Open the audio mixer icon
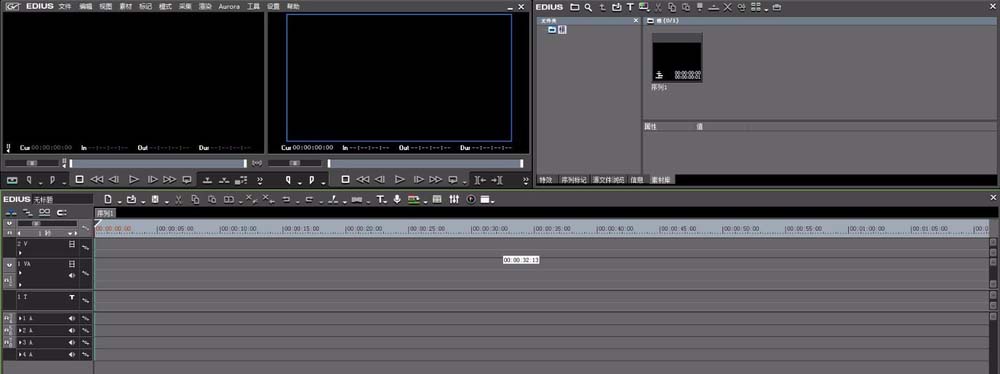 (x=454, y=200)
